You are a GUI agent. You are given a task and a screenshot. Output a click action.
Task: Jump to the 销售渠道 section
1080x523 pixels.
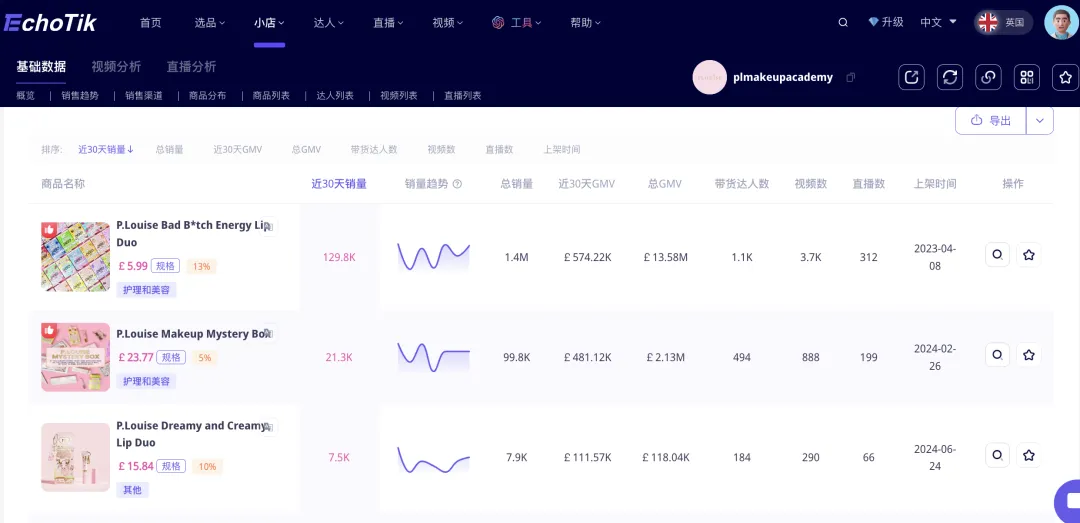coord(144,96)
